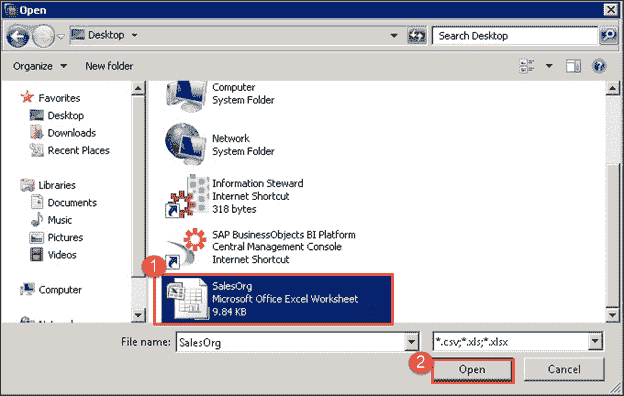Click the Open button

(x=472, y=370)
